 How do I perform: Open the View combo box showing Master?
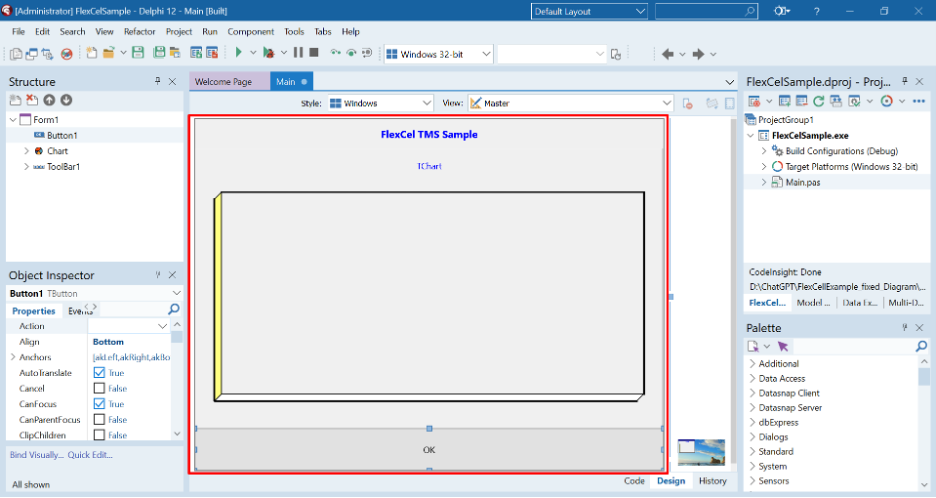pos(570,103)
